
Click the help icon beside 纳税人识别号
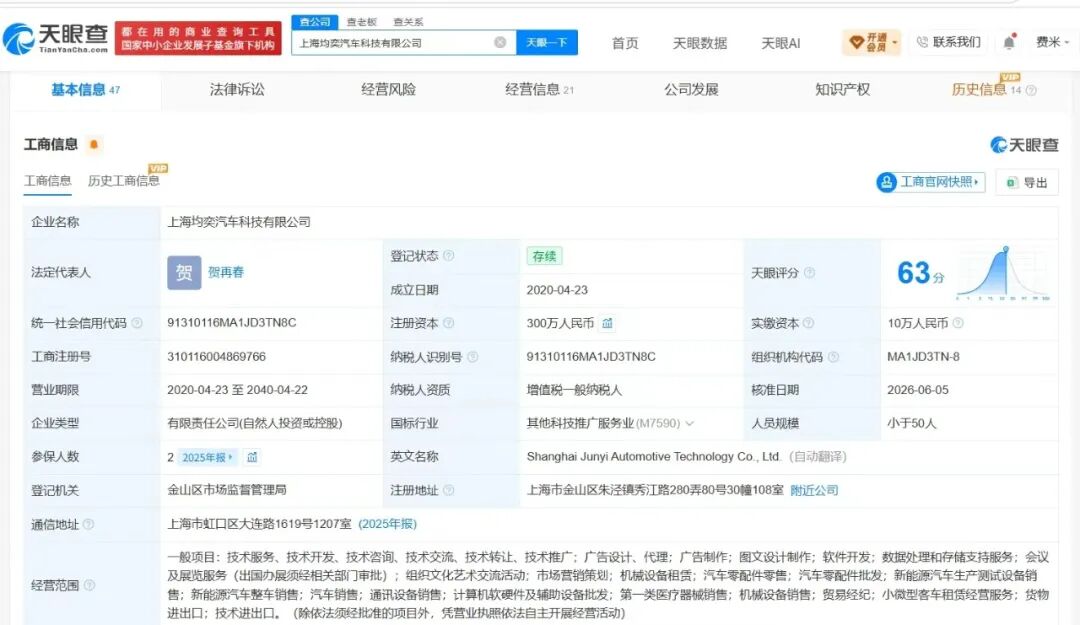pyautogui.click(x=472, y=356)
